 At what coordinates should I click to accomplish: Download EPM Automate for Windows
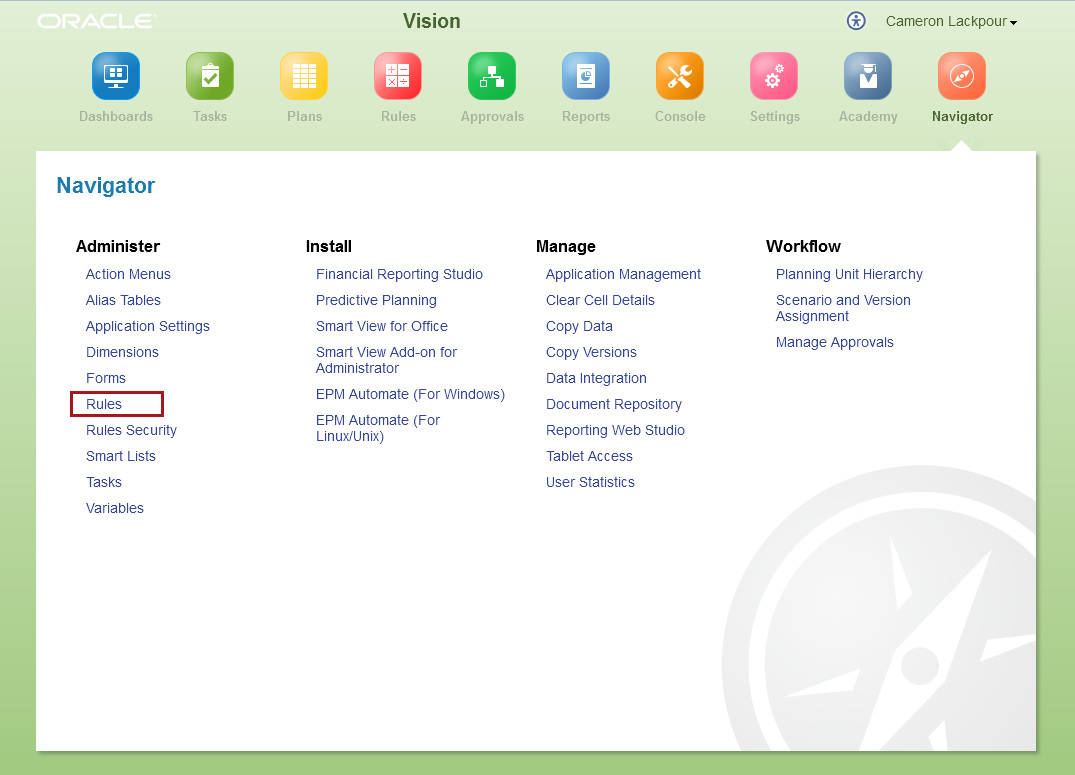tap(410, 394)
